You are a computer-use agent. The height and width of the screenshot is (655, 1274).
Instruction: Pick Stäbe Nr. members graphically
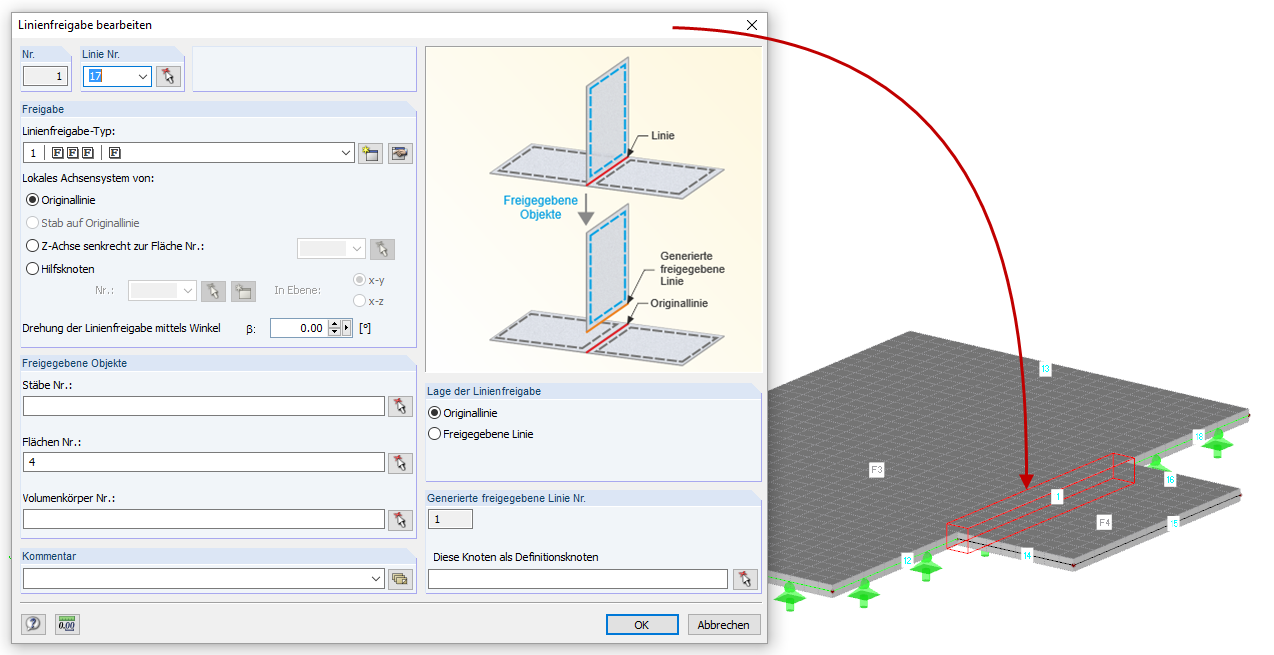(400, 406)
